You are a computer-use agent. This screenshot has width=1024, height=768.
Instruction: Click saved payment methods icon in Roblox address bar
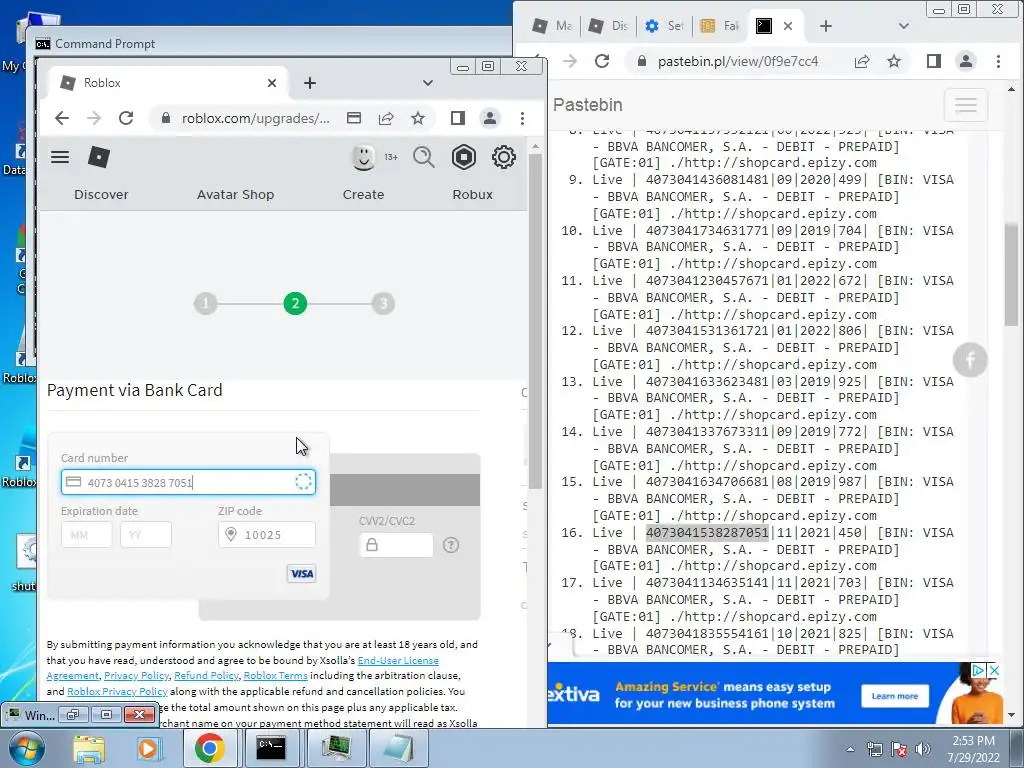354,118
